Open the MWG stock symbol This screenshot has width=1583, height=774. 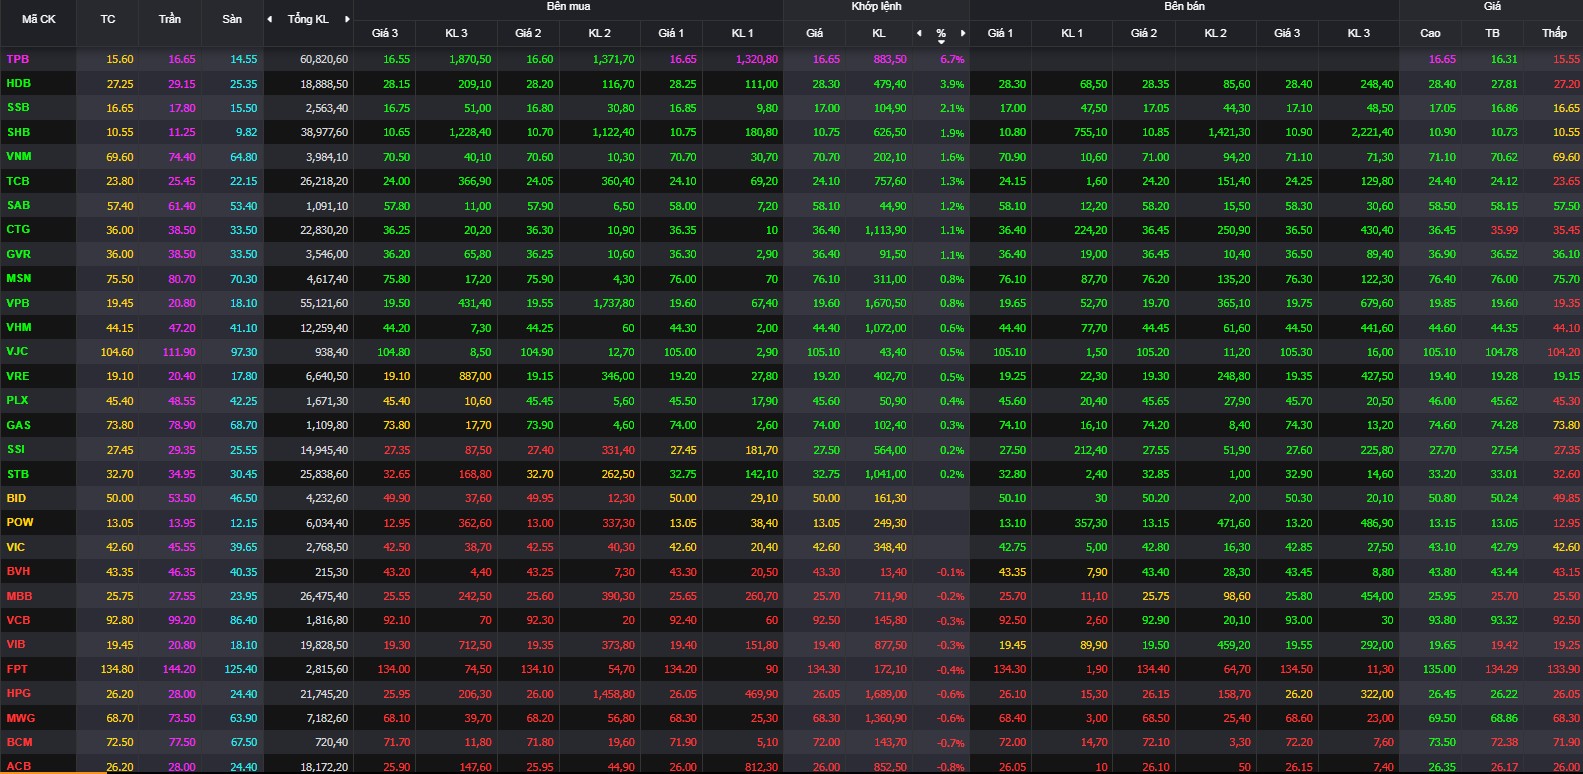pyautogui.click(x=20, y=718)
